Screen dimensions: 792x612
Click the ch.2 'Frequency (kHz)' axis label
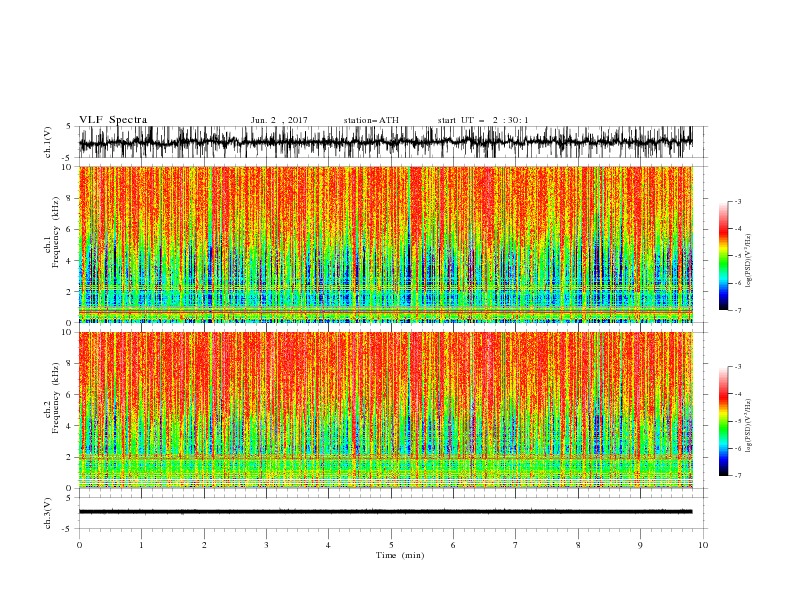[x=53, y=398]
